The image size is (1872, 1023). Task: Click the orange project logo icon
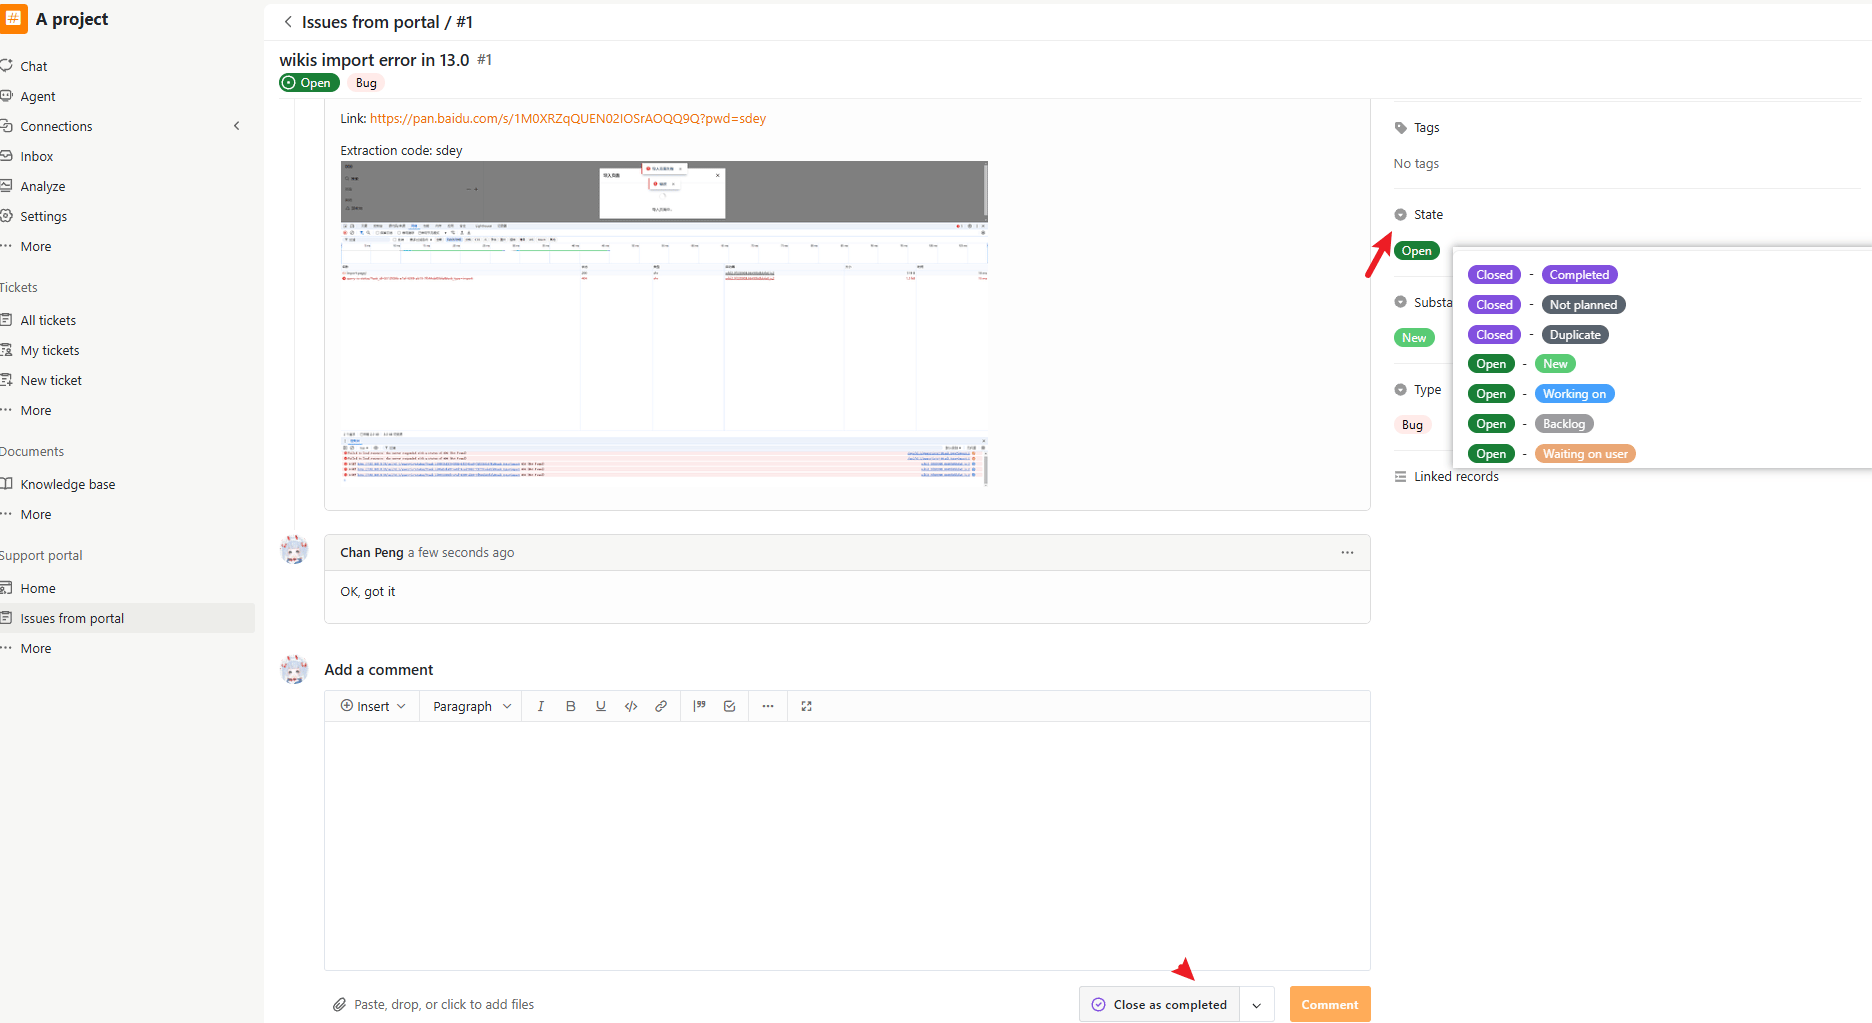click(x=14, y=19)
